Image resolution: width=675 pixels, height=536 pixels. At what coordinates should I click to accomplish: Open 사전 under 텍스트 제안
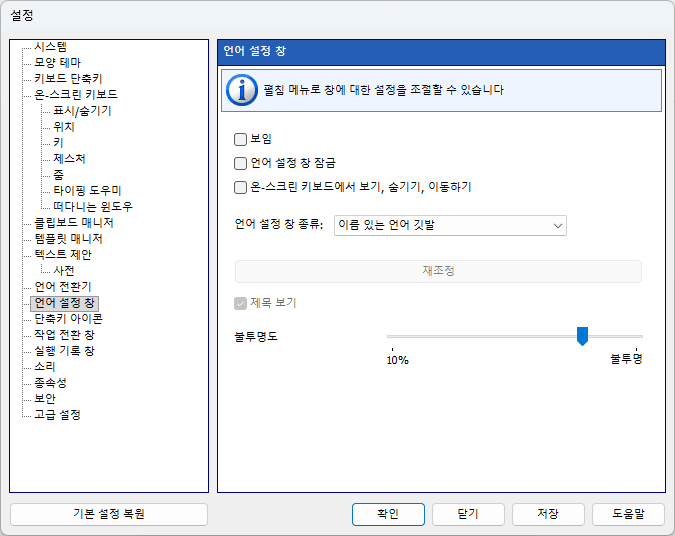[64, 271]
